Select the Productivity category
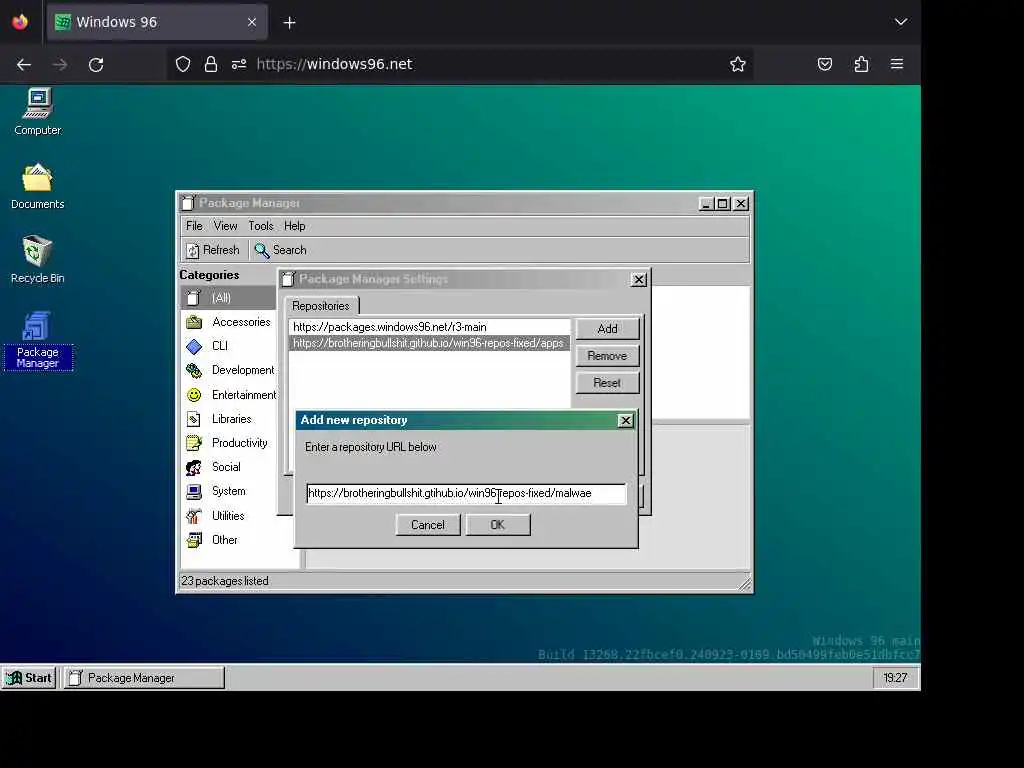 coord(227,443)
